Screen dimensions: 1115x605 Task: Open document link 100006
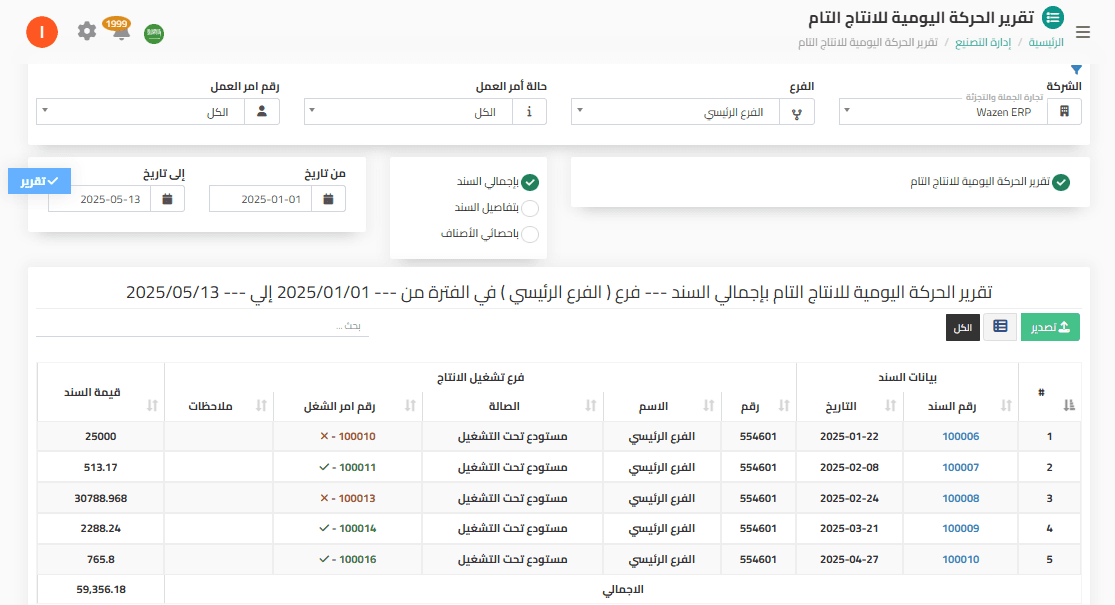pyautogui.click(x=960, y=436)
